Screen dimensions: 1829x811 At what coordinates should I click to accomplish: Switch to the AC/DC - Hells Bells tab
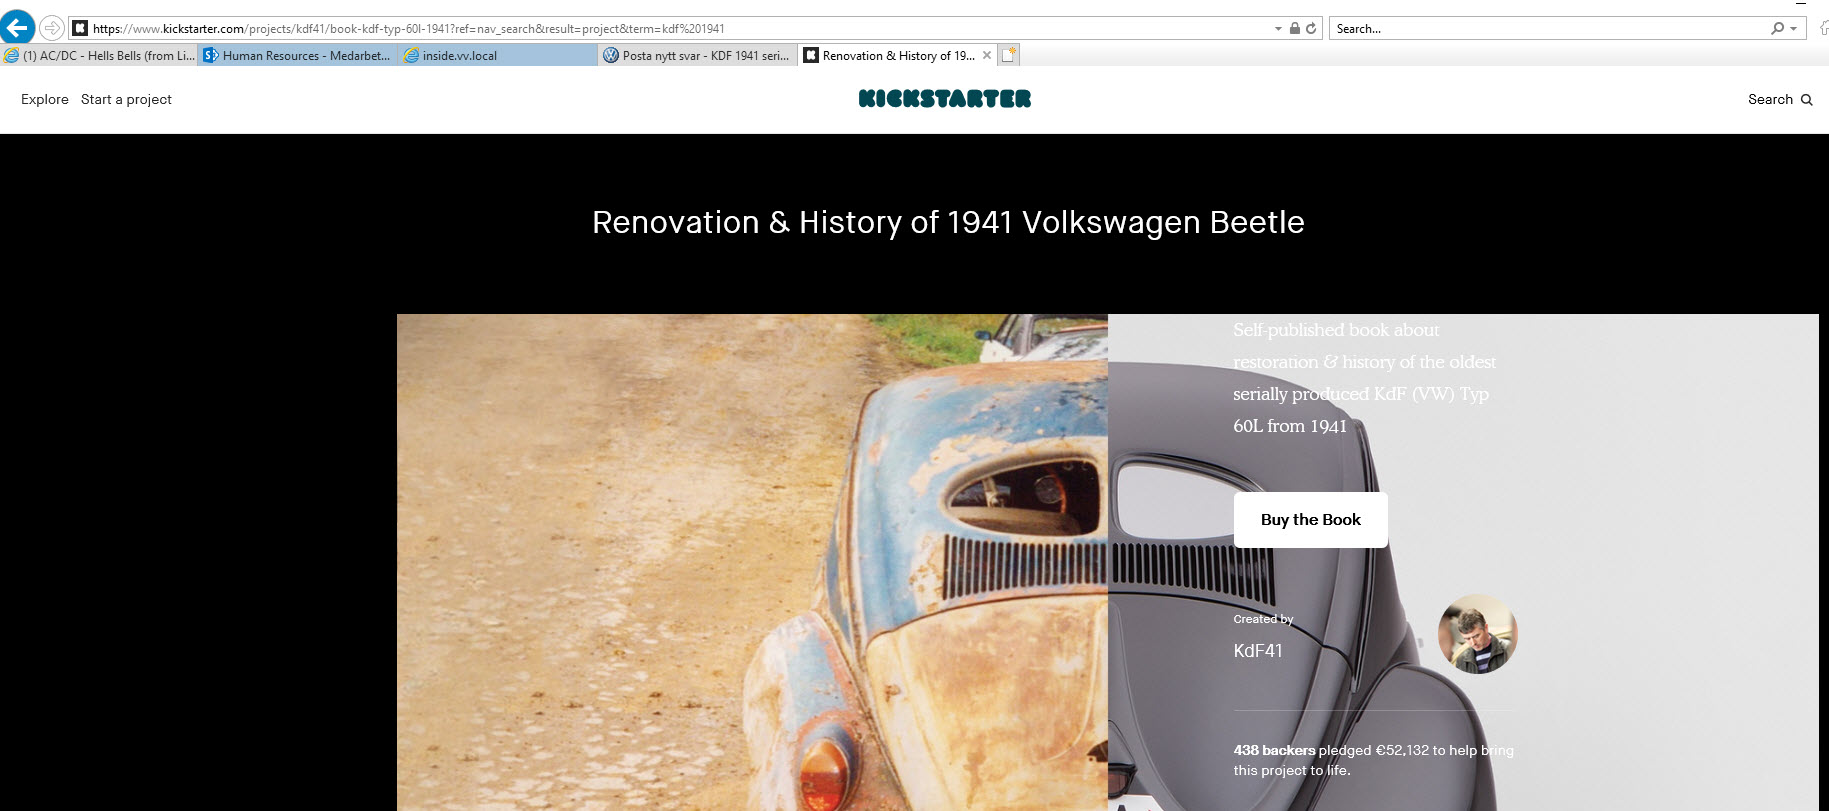[100, 56]
